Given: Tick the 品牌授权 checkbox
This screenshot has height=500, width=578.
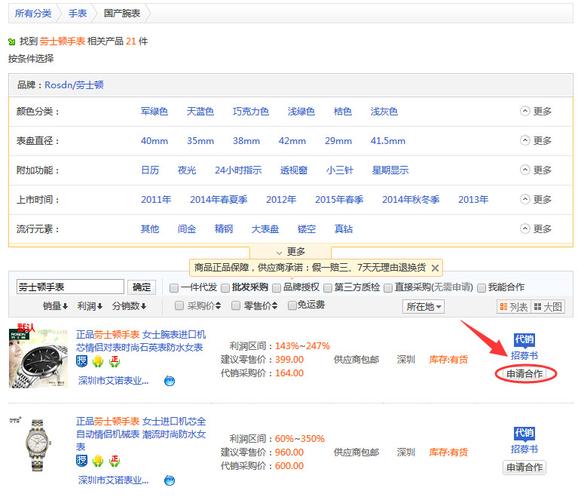Looking at the screenshot, I should (x=276, y=288).
